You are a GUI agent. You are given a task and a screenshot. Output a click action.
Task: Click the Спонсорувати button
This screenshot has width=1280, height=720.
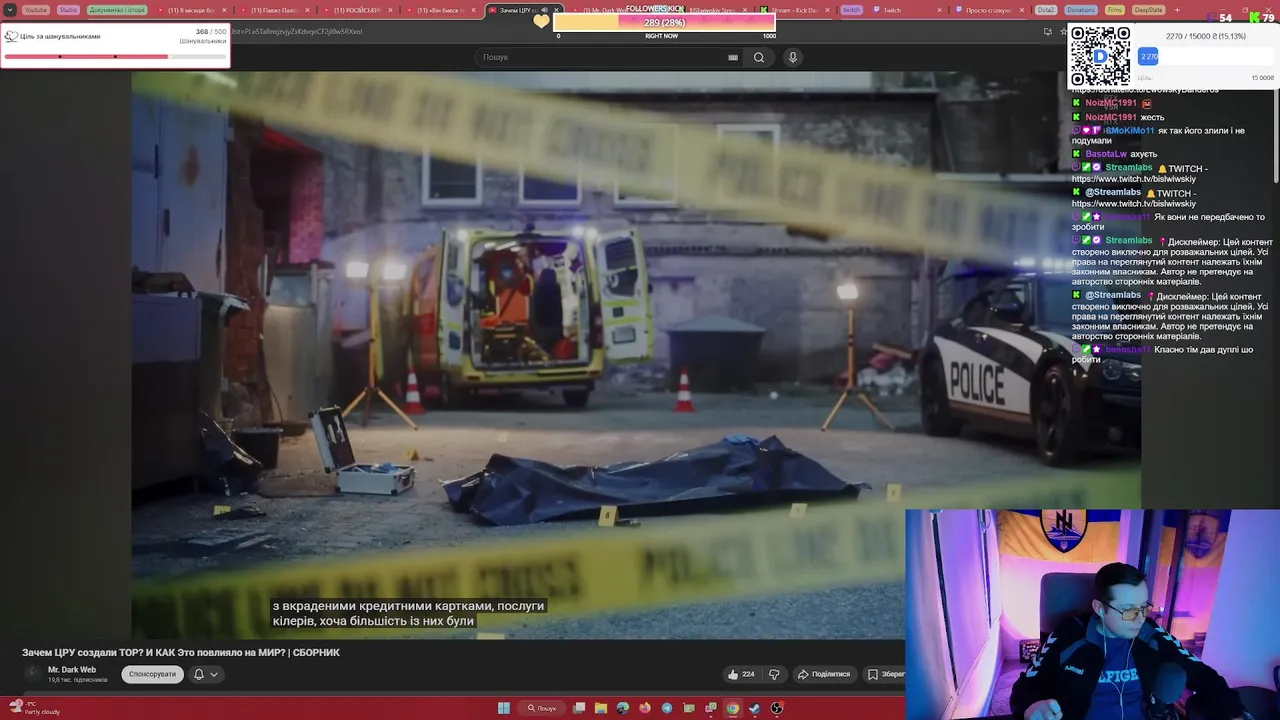coord(152,674)
